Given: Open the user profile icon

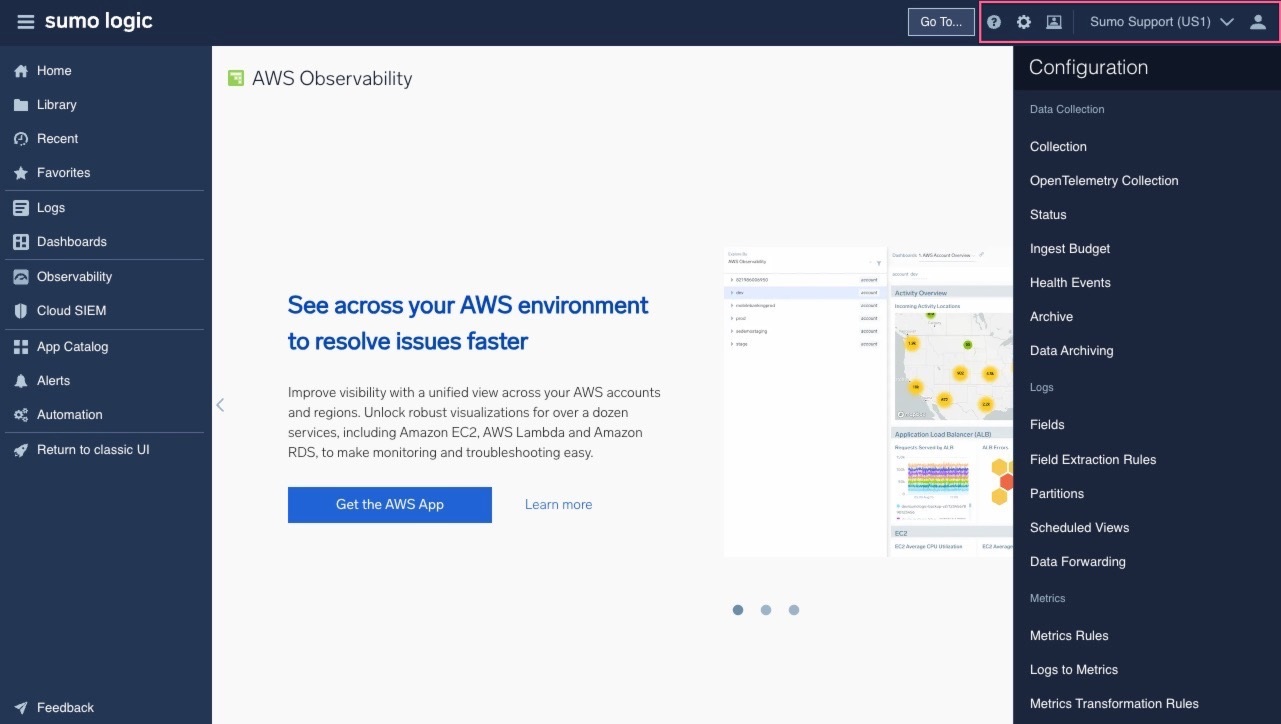Looking at the screenshot, I should click(x=1258, y=22).
